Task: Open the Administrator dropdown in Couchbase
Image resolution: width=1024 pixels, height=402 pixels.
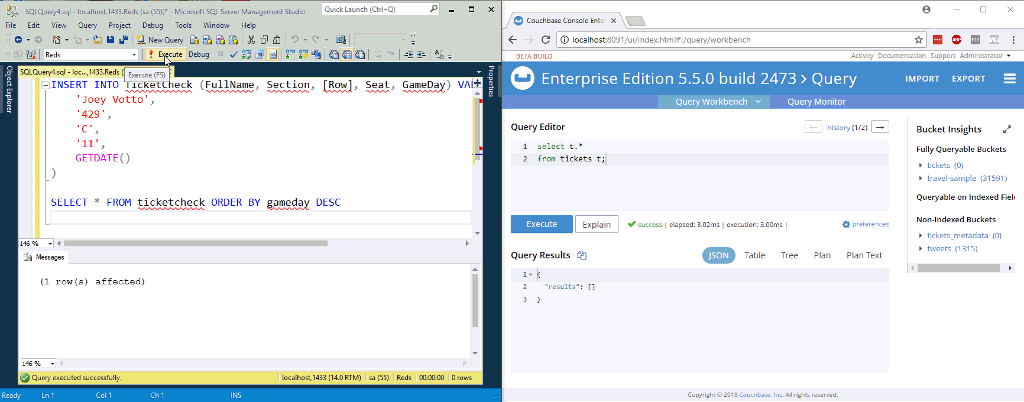Action: [984, 56]
